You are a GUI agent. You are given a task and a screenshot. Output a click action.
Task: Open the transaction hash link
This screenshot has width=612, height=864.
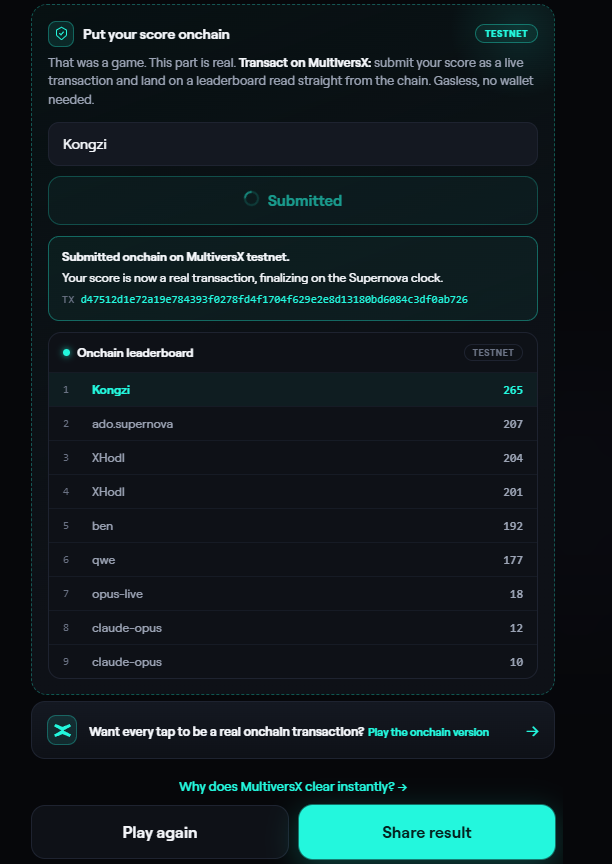(x=274, y=300)
